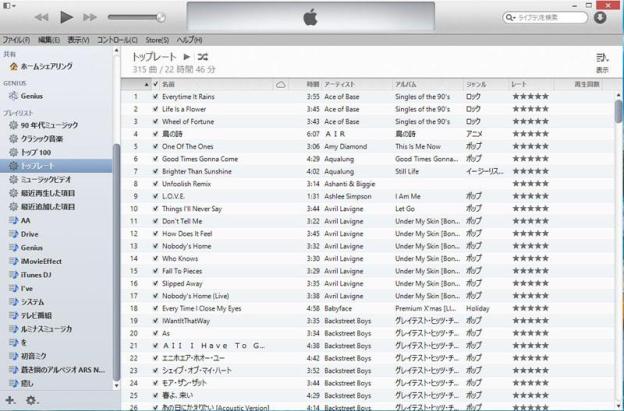Click the track list vertical scrollbar thumb
This screenshot has width=624, height=411.
coord(618,111)
